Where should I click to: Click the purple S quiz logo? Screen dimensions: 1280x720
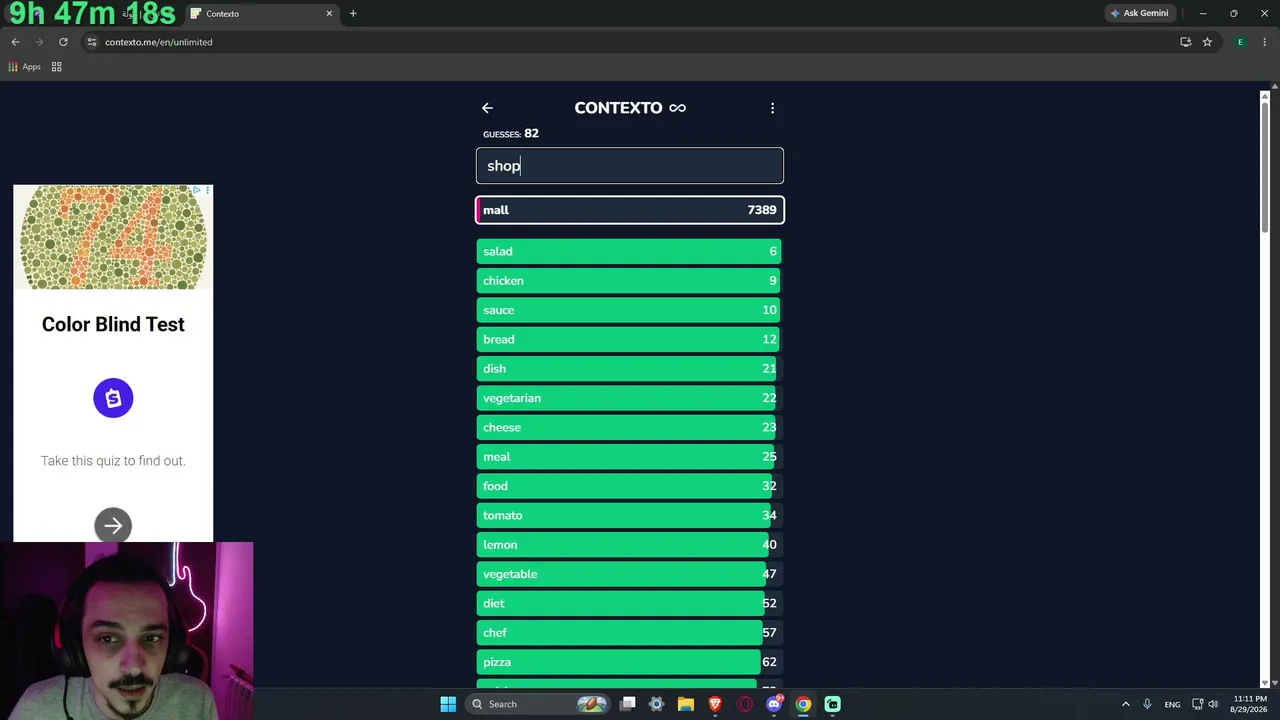pos(113,398)
